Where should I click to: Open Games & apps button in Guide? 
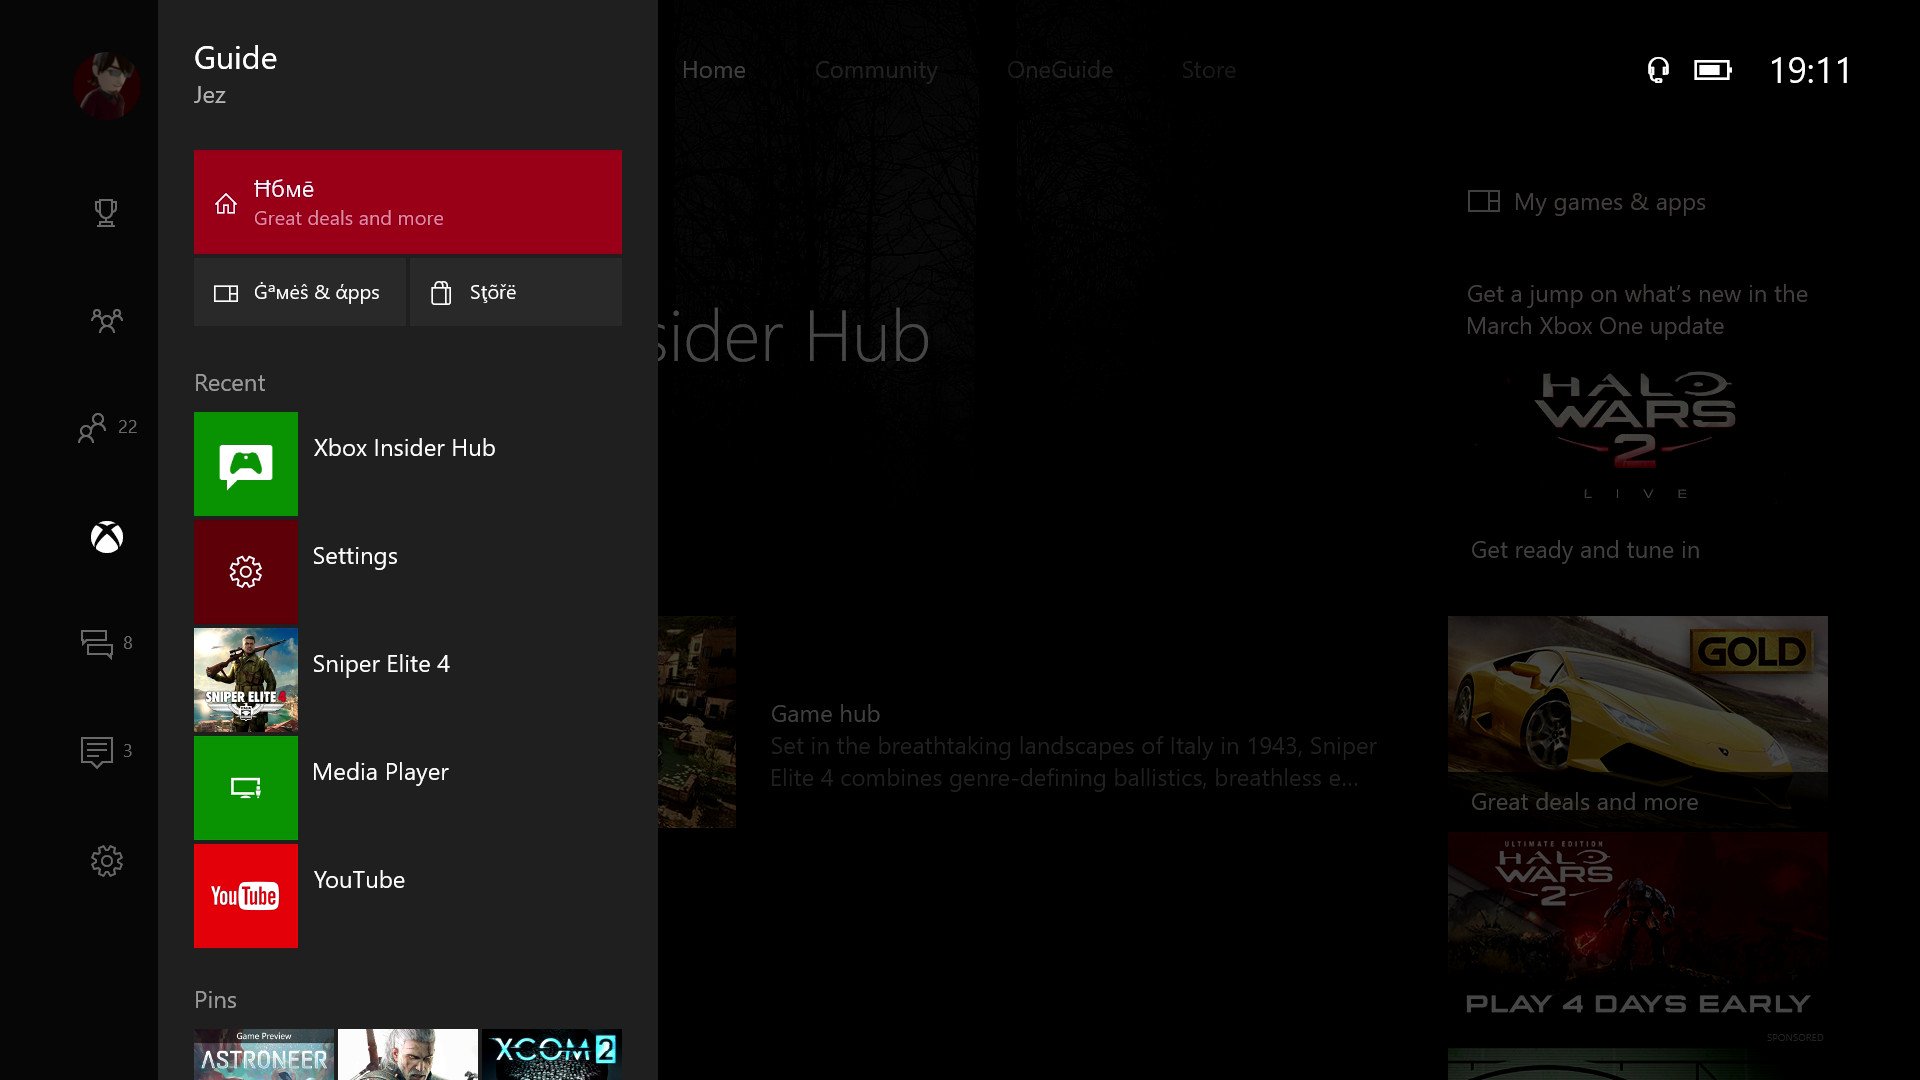[x=299, y=292]
